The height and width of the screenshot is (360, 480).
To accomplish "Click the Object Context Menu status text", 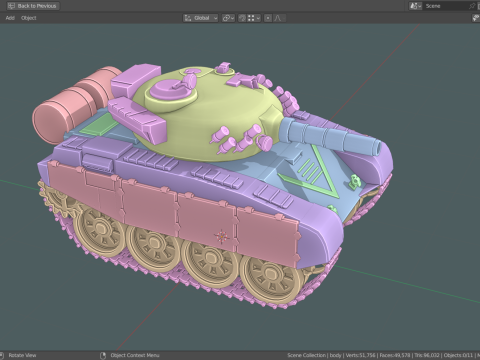I will point(135,355).
